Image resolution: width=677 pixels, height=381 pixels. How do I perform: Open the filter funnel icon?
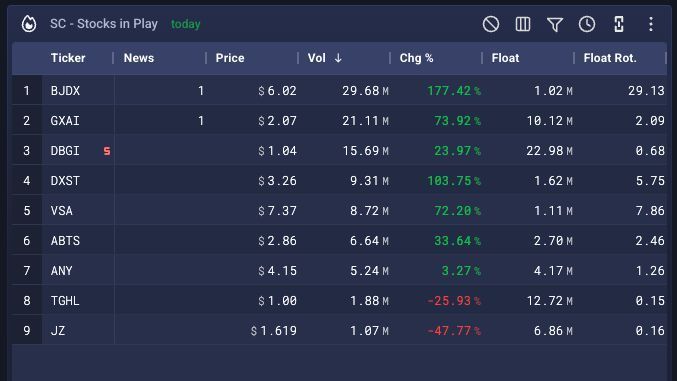click(555, 25)
